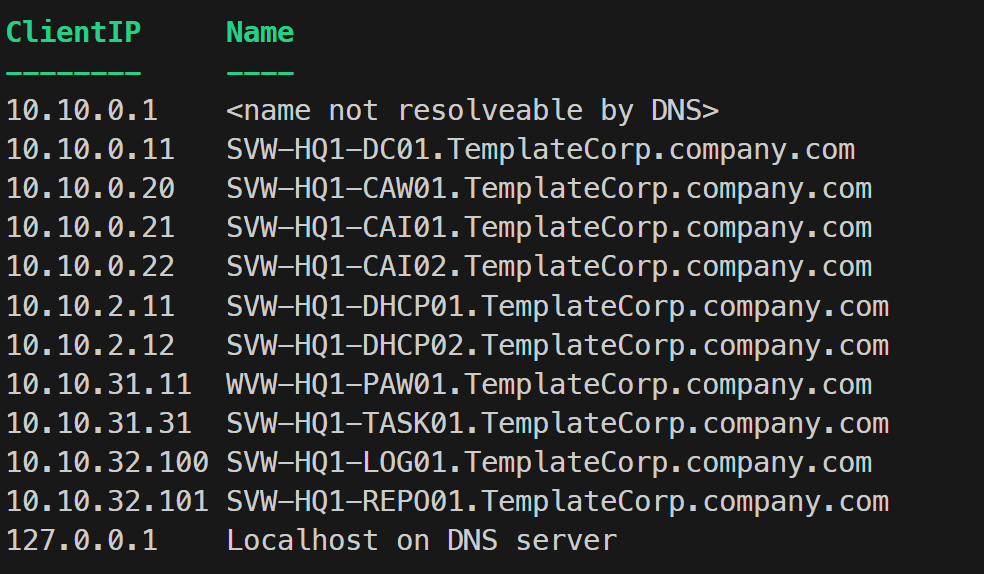Screen dimensions: 984x574
Task: Click hostname SVW-HQ1-CAI01.TemplateCorp.company.com
Action: coord(549,228)
